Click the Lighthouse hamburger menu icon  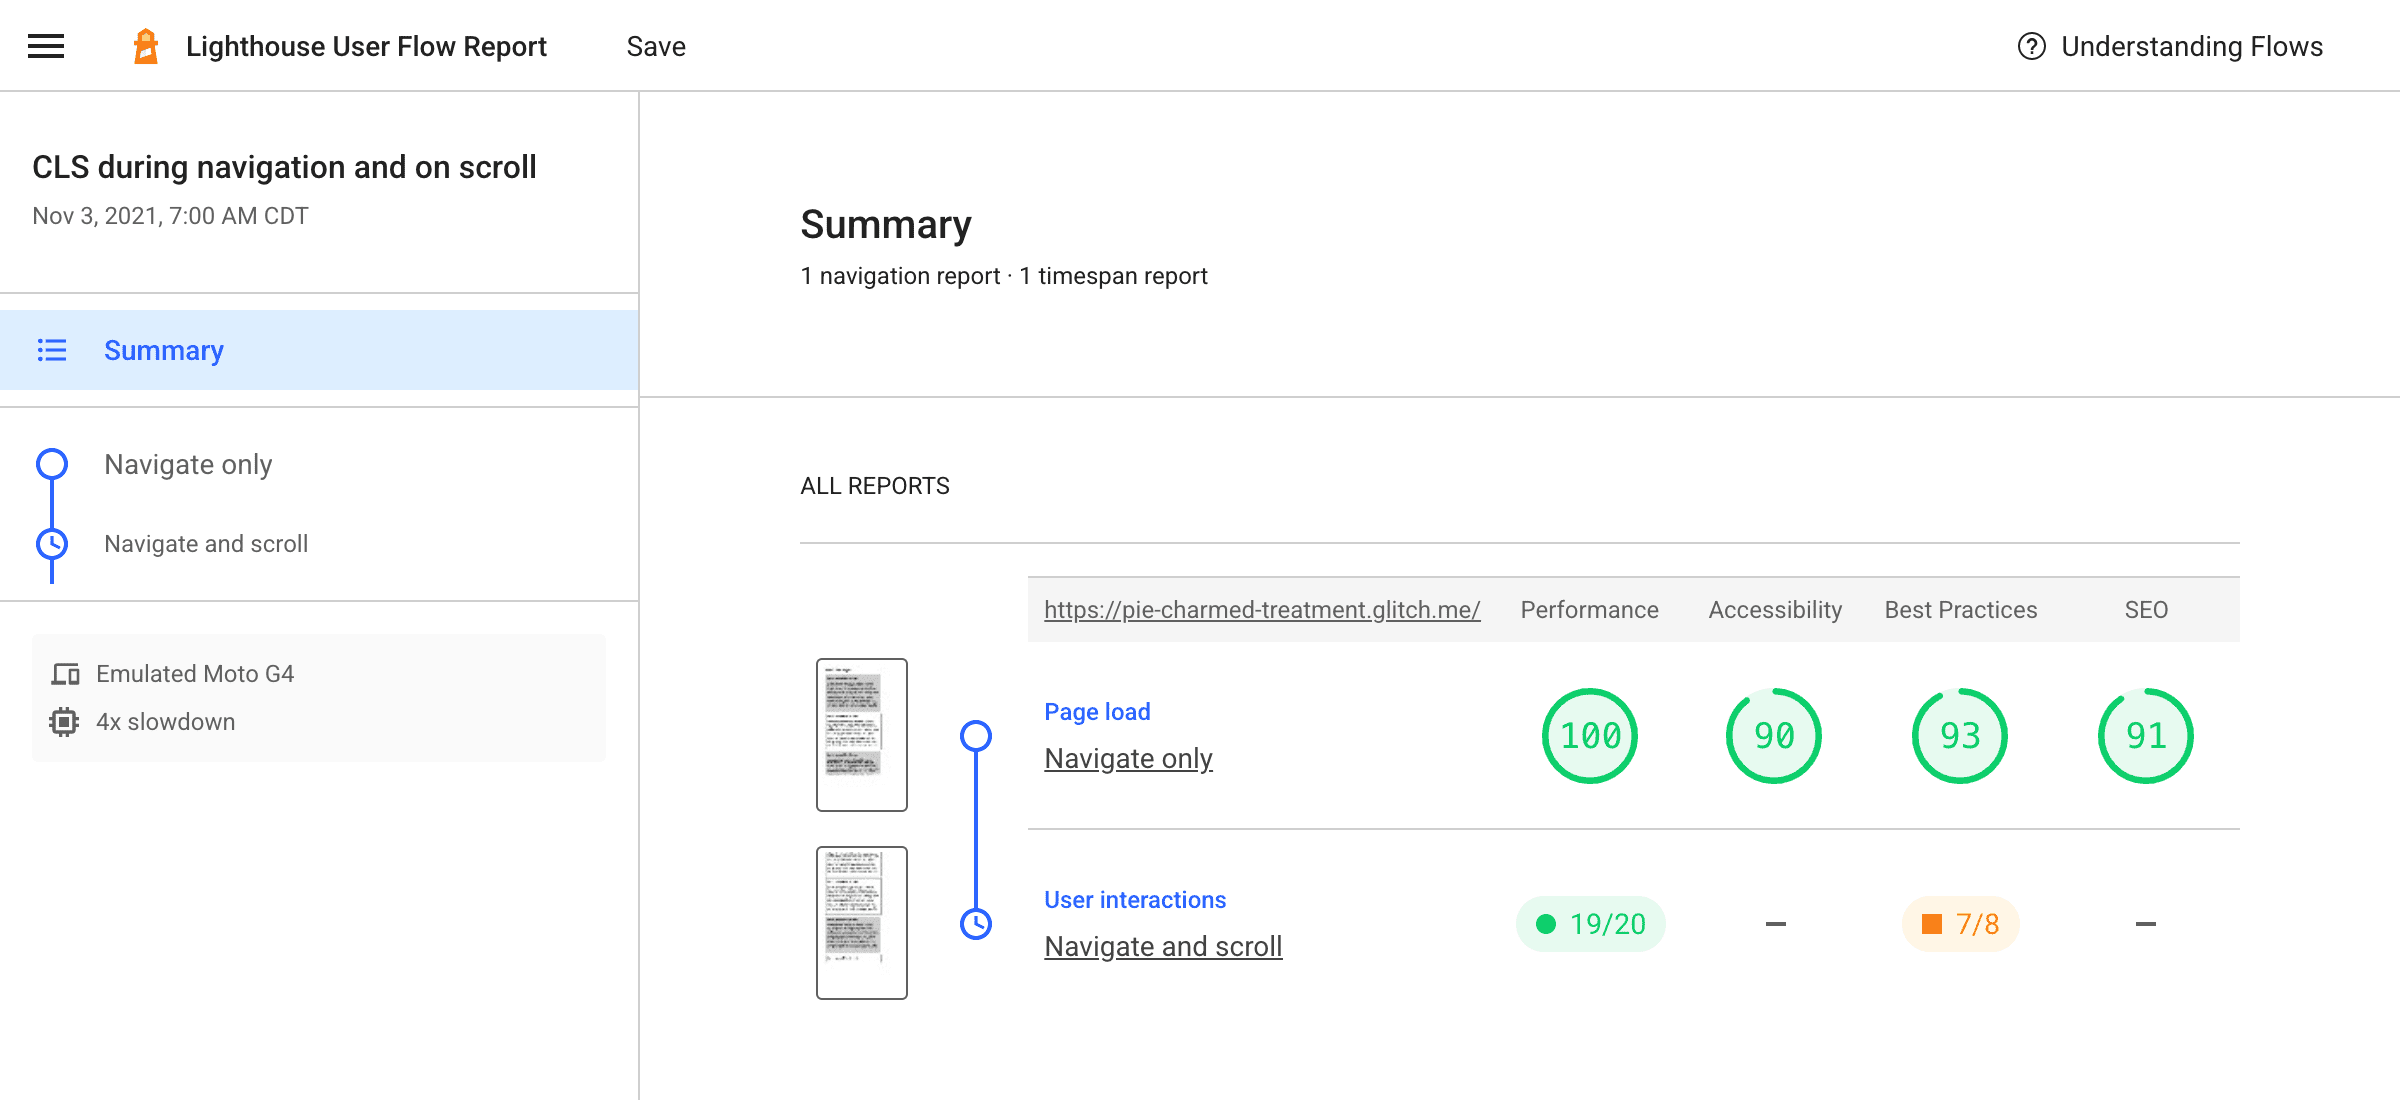44,44
